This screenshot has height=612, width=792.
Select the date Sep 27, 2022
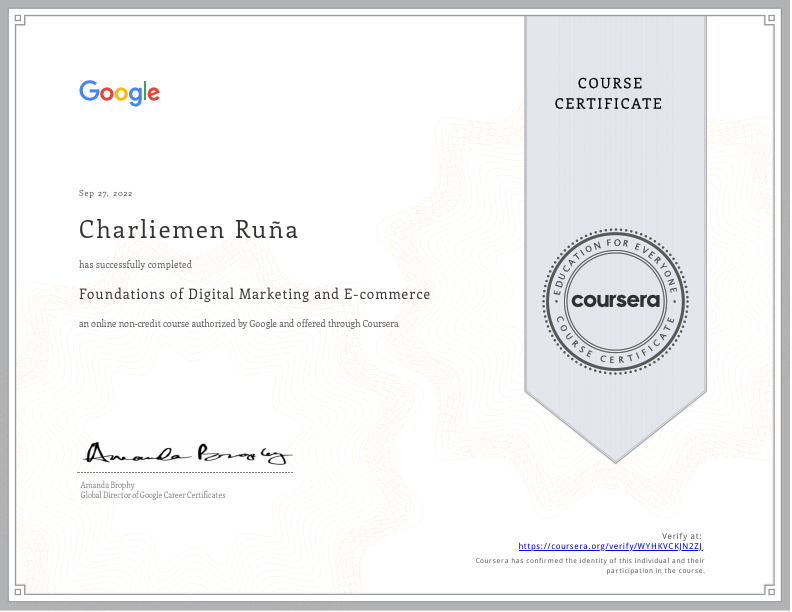(106, 193)
